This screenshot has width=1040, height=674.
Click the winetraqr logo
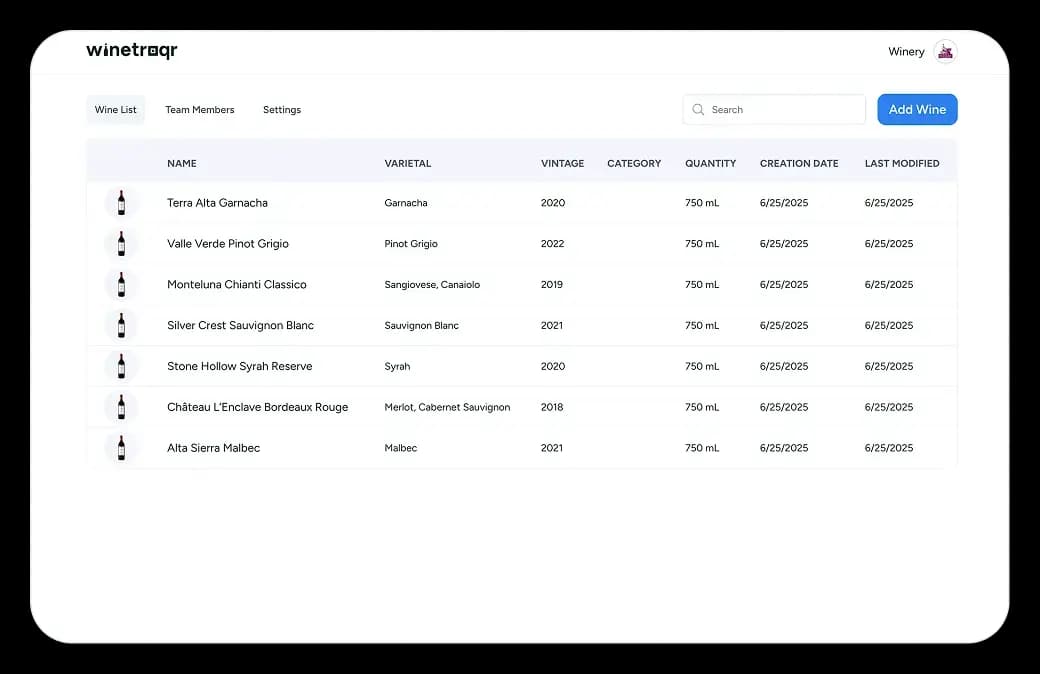coord(132,50)
